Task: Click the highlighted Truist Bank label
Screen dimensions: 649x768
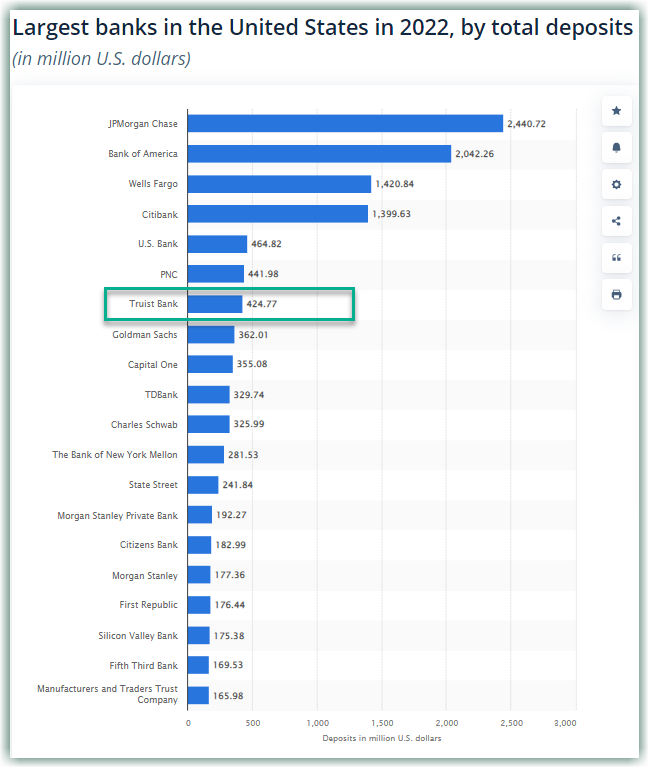Action: pyautogui.click(x=153, y=304)
